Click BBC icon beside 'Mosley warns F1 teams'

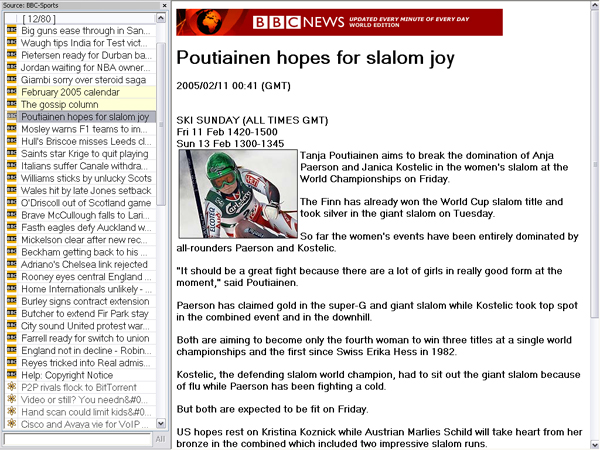point(11,128)
